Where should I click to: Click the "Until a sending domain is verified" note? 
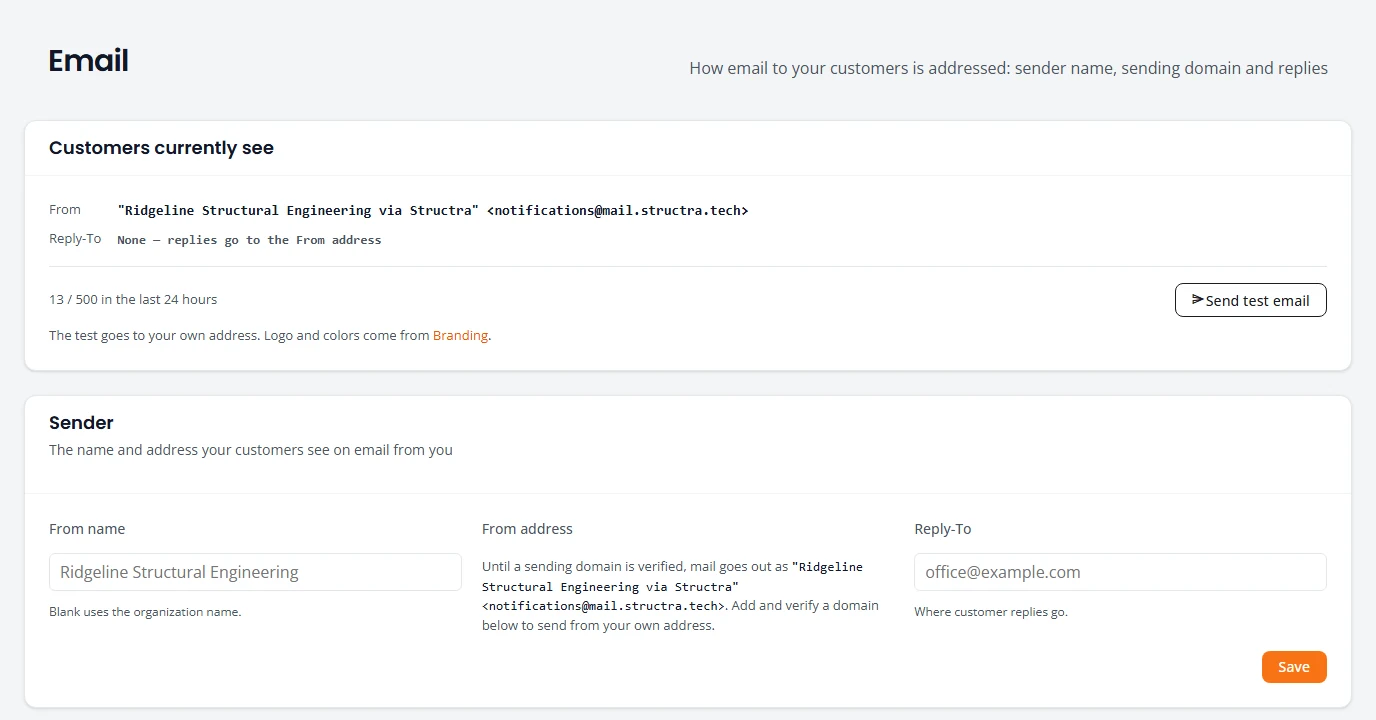(x=681, y=596)
